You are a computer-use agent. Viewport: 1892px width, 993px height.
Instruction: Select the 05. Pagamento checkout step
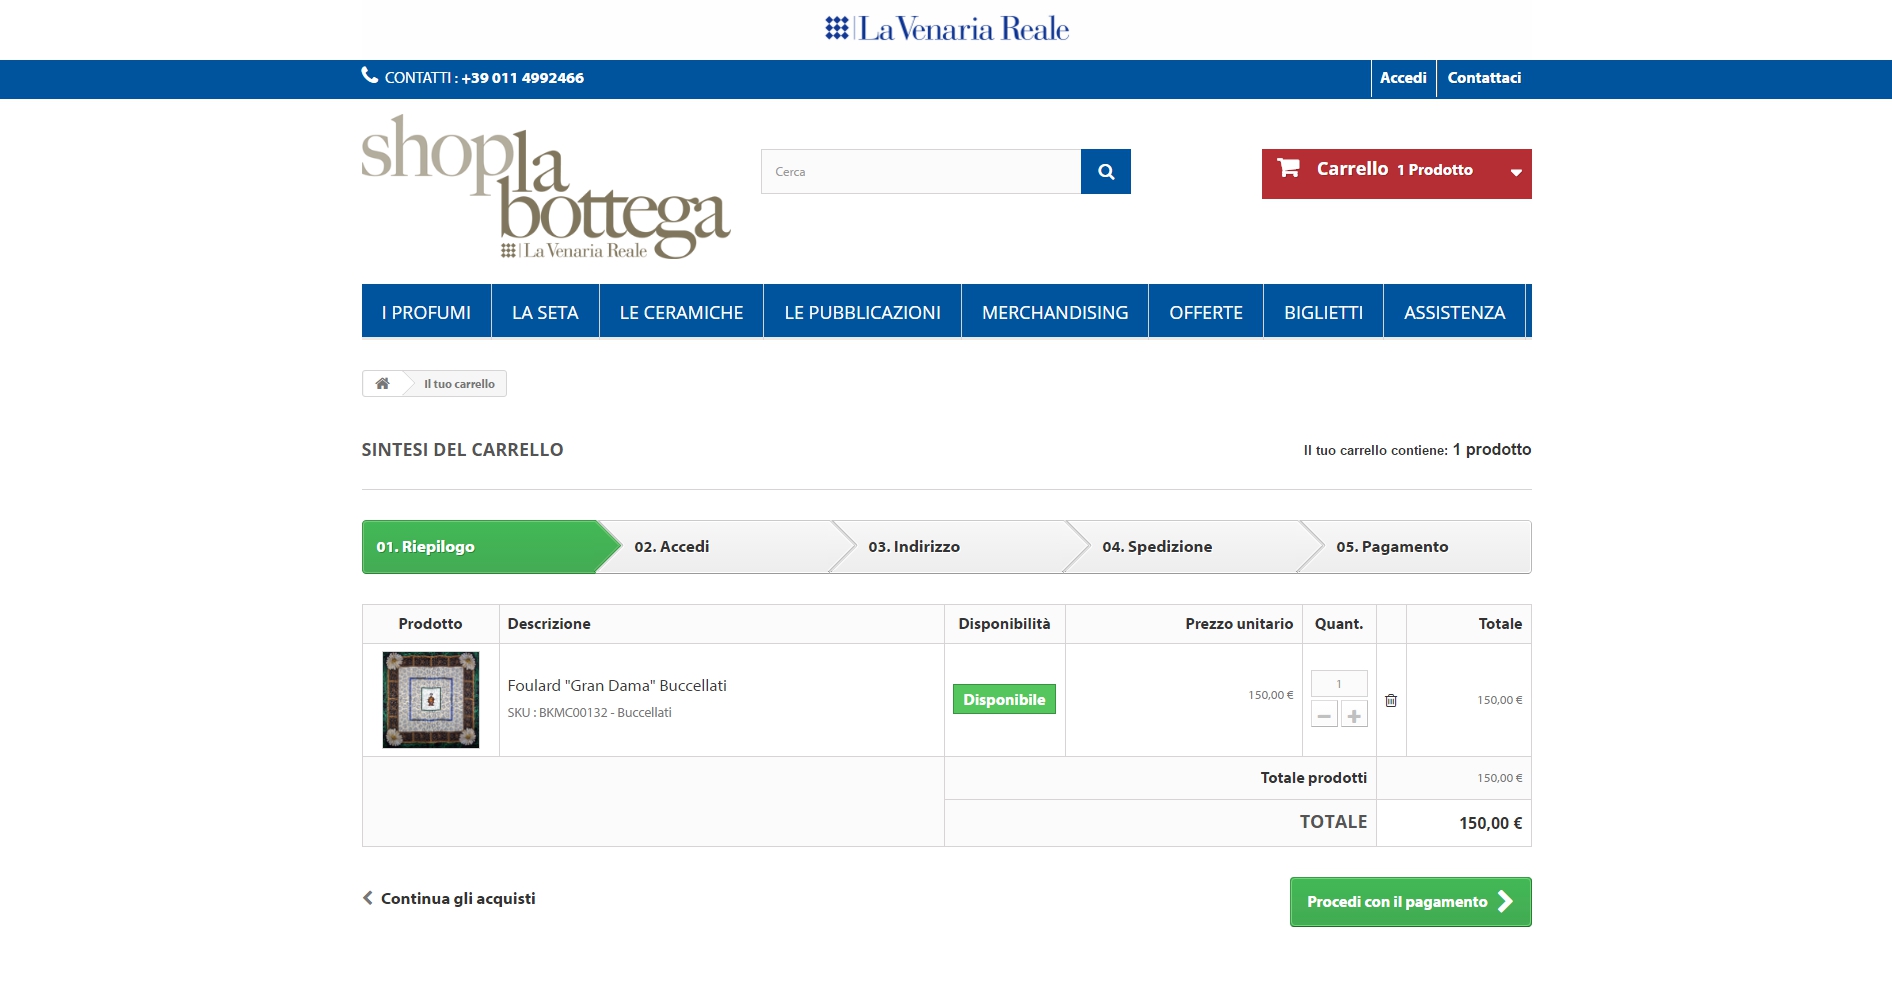pyautogui.click(x=1392, y=546)
